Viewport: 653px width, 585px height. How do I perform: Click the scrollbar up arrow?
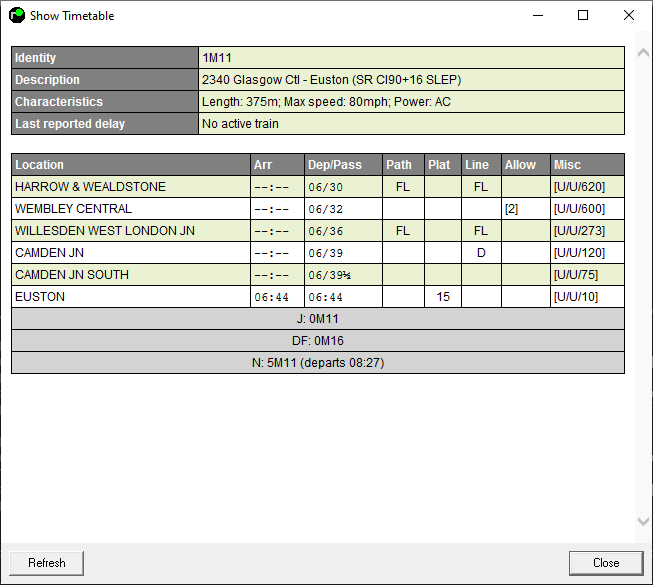click(643, 52)
